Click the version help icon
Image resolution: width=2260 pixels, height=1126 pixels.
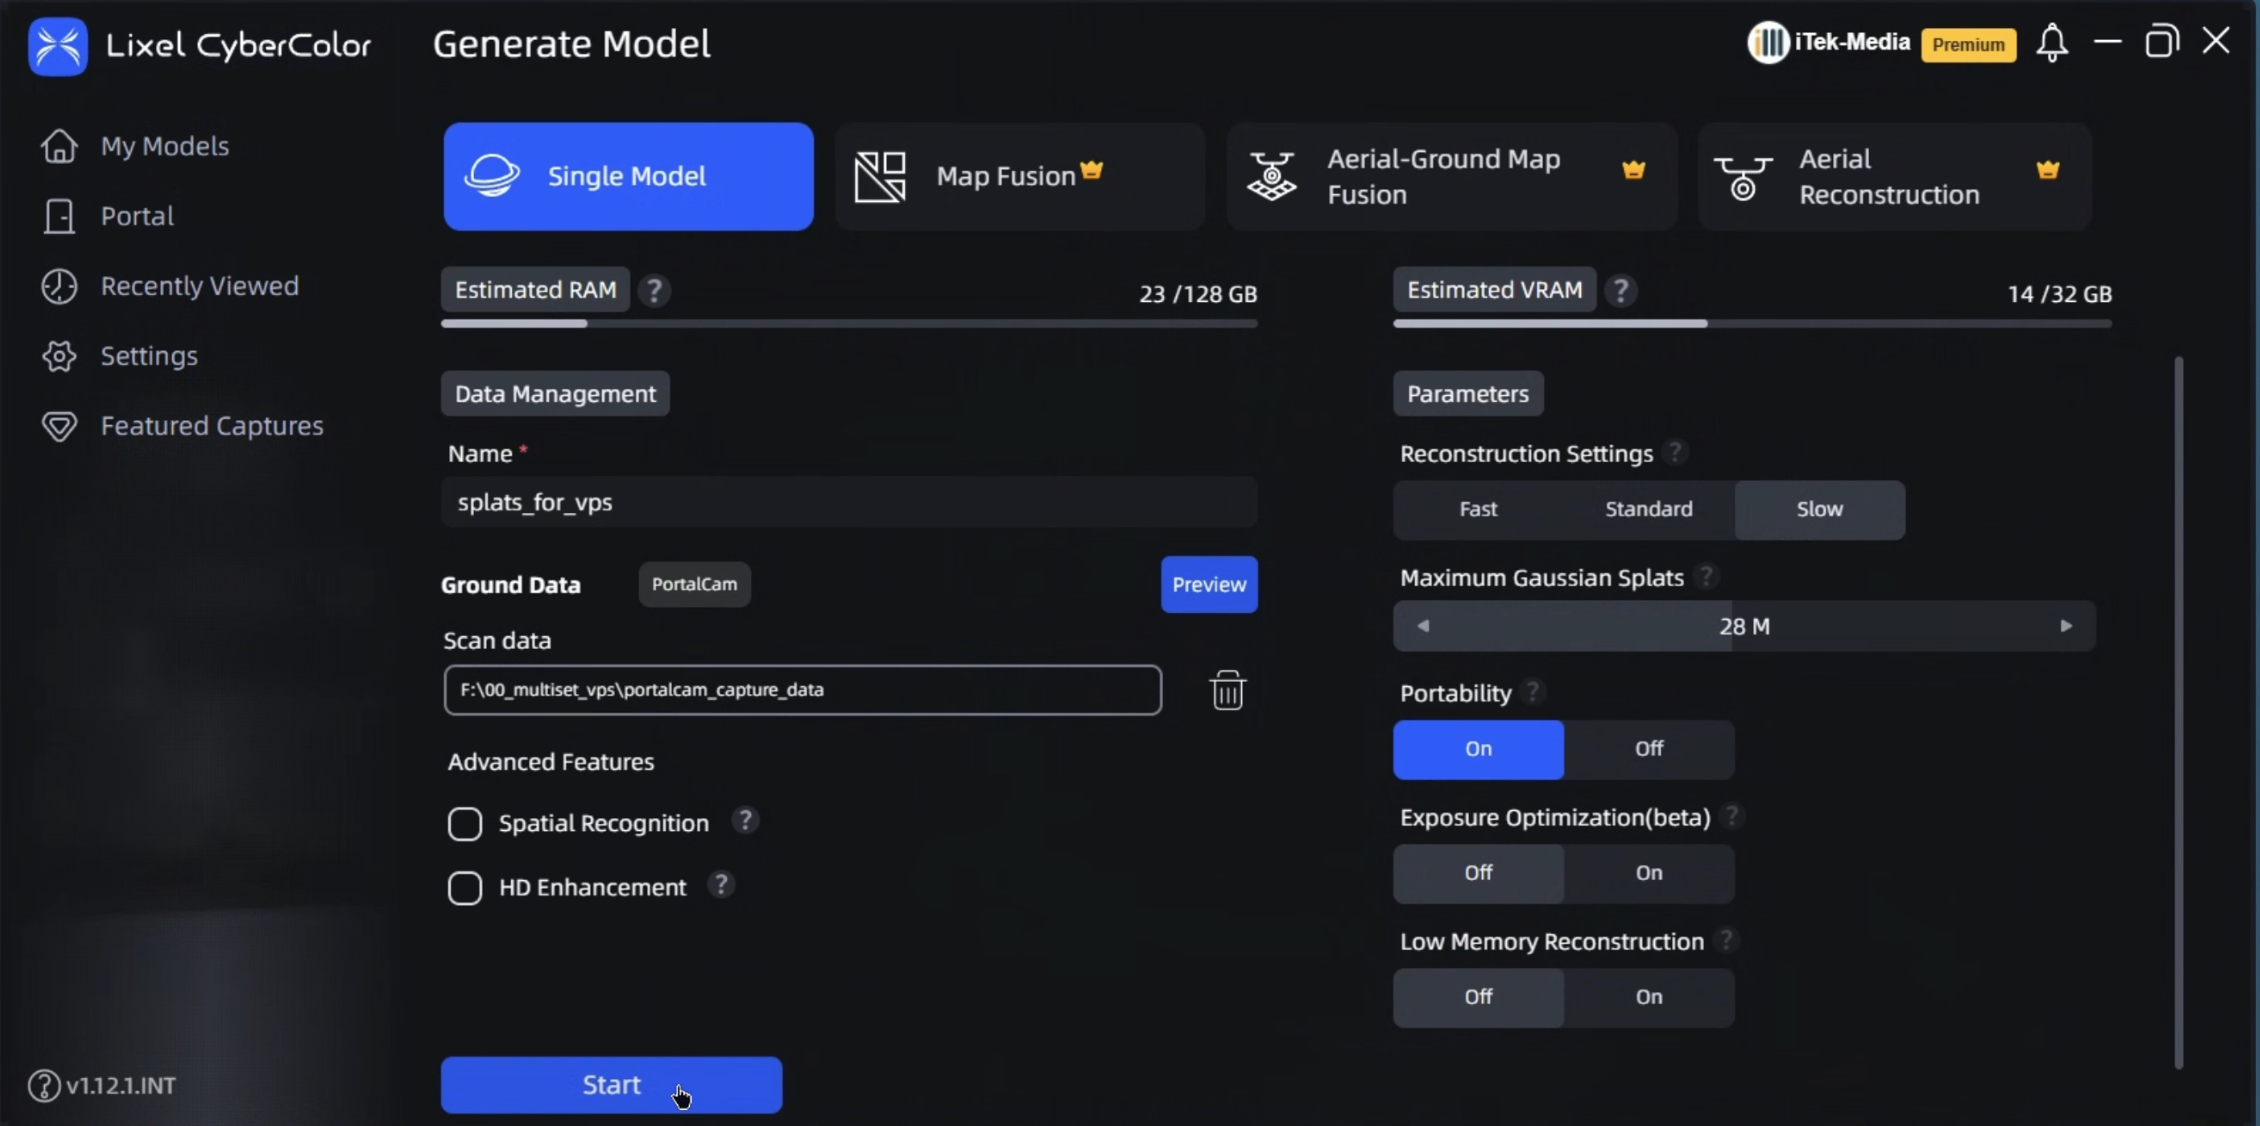tap(43, 1085)
